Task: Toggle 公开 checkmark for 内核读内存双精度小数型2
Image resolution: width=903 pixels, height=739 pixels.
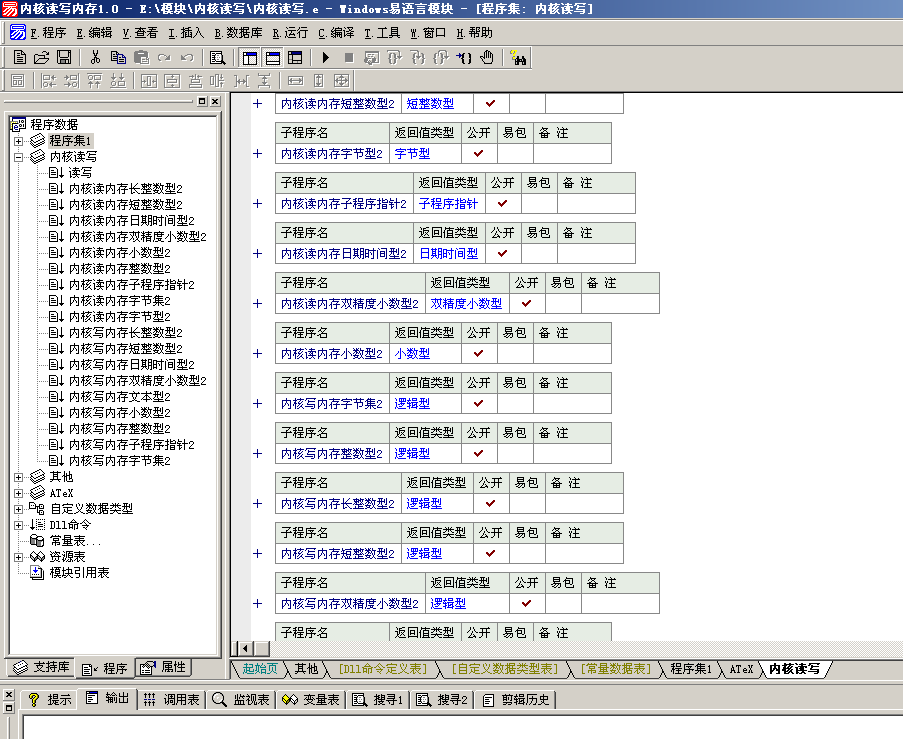Action: click(527, 304)
